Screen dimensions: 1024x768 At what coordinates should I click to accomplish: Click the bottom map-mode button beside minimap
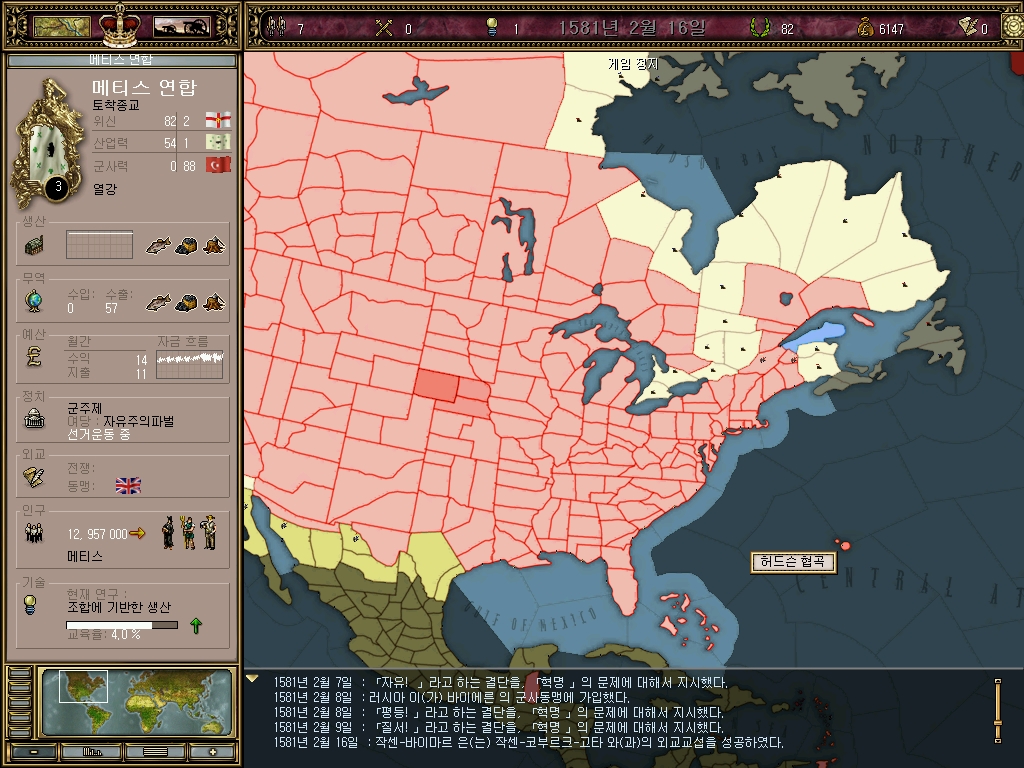tap(20, 731)
